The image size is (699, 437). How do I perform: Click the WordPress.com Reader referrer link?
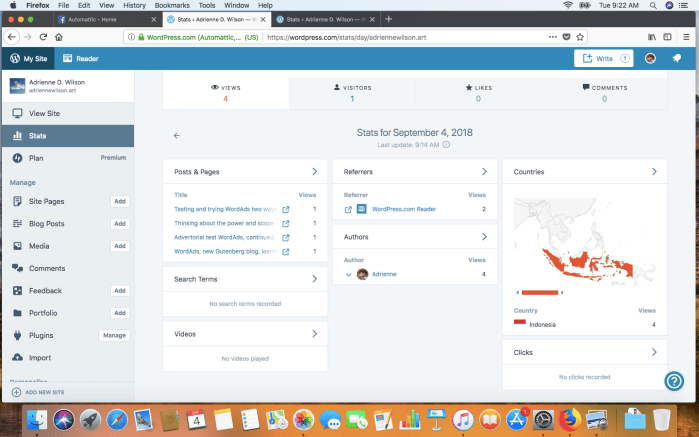click(403, 209)
